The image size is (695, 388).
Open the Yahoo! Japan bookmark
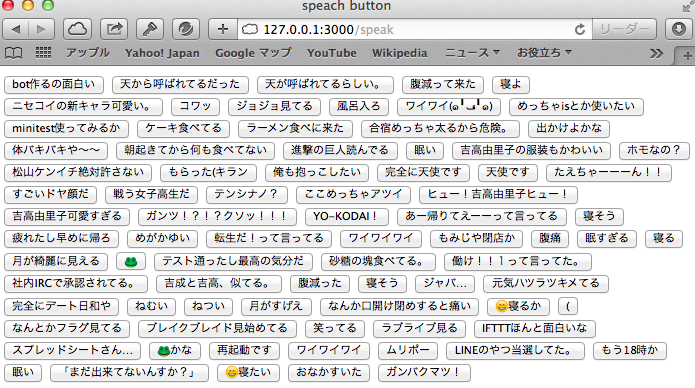[162, 53]
